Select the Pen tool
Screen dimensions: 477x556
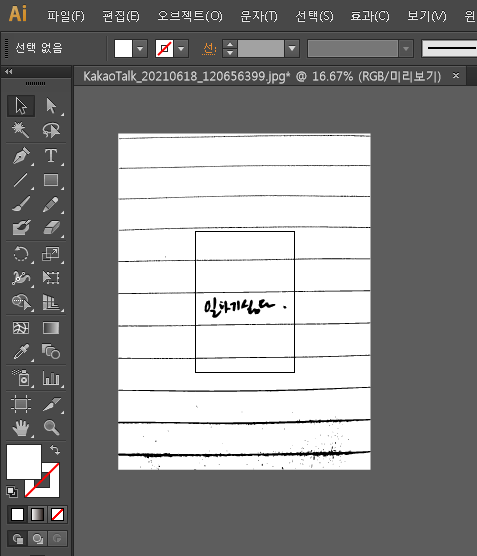point(21,156)
